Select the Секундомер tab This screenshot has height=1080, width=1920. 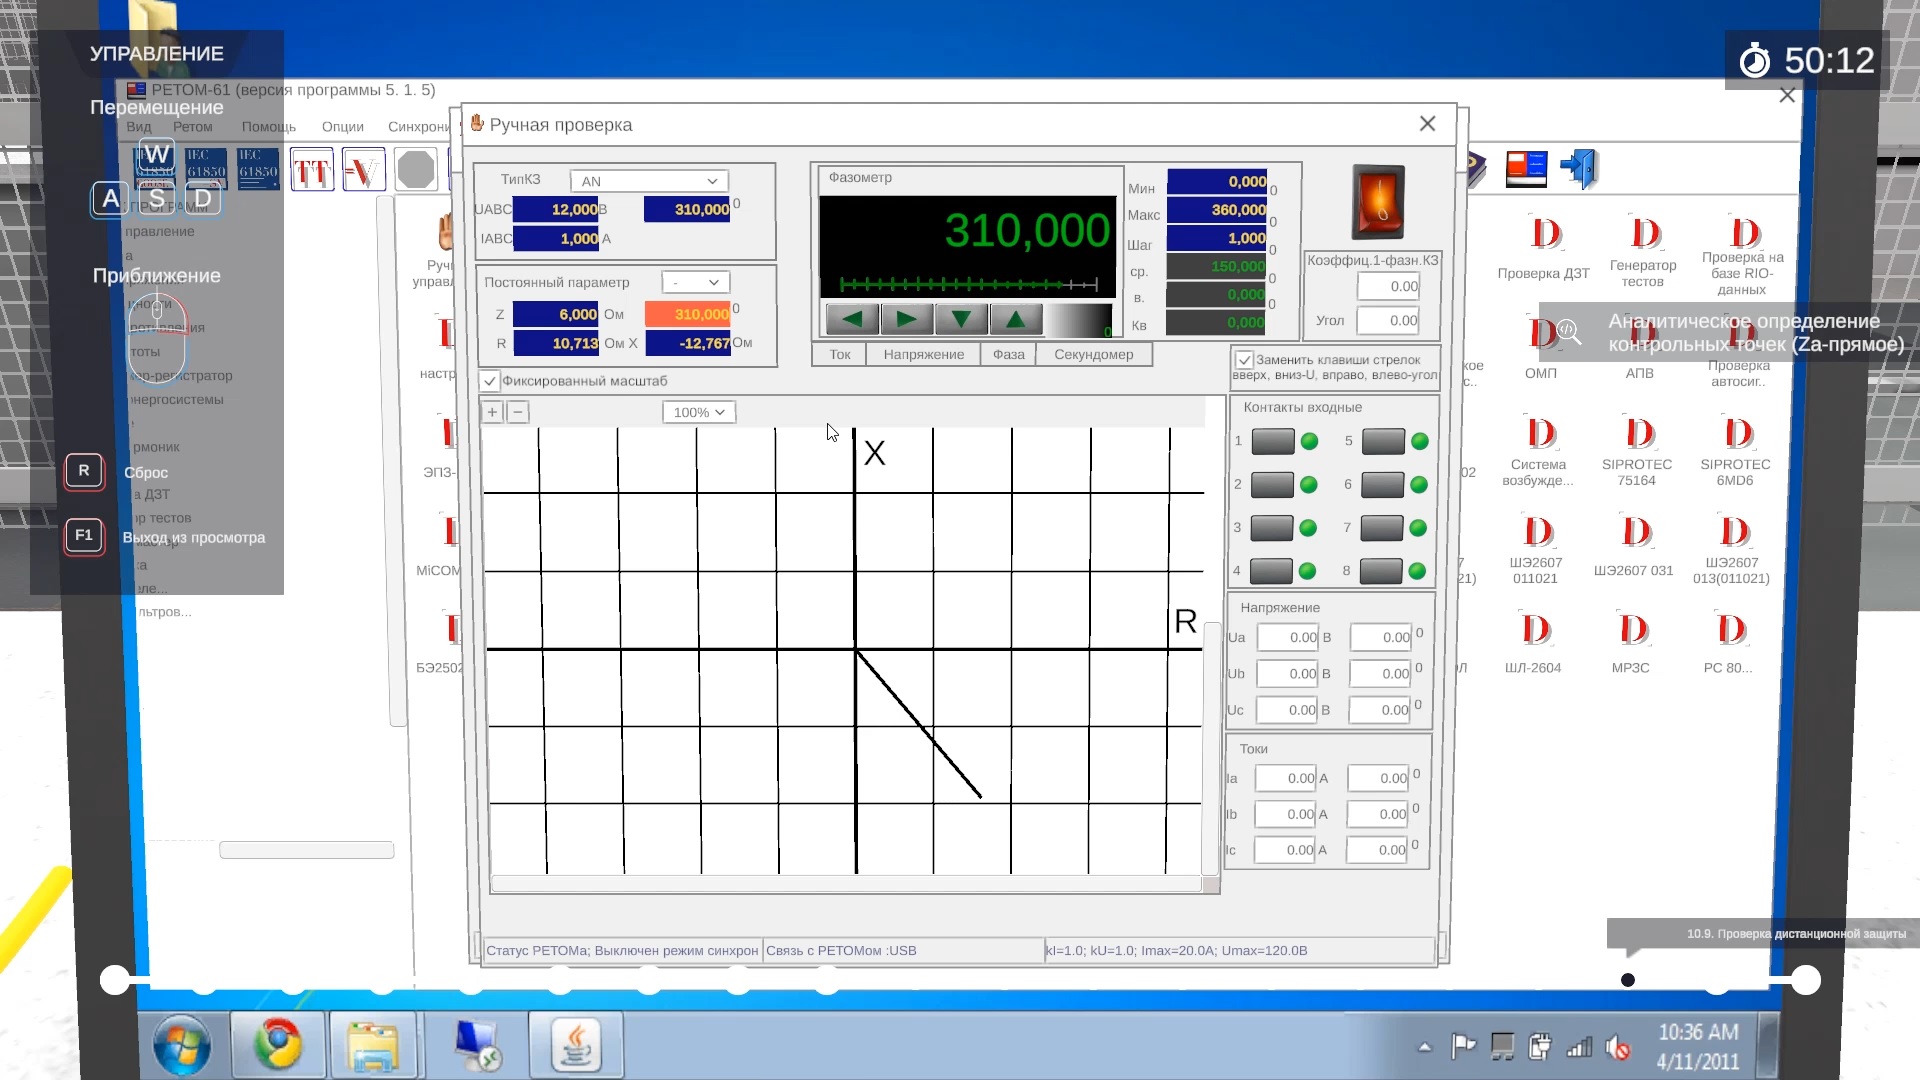pyautogui.click(x=1093, y=355)
